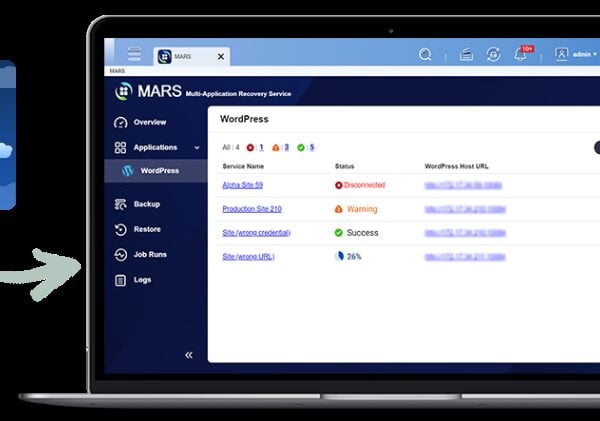The width and height of the screenshot is (600, 421).
Task: Open Alpha Site 59 service link
Action: [243, 185]
